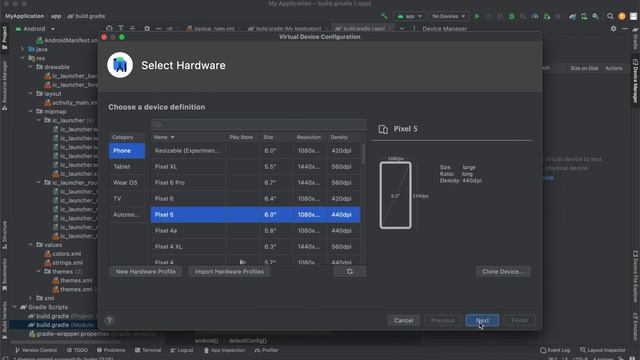
Task: Open the Device File Explorer side tab
Action: coord(636,276)
